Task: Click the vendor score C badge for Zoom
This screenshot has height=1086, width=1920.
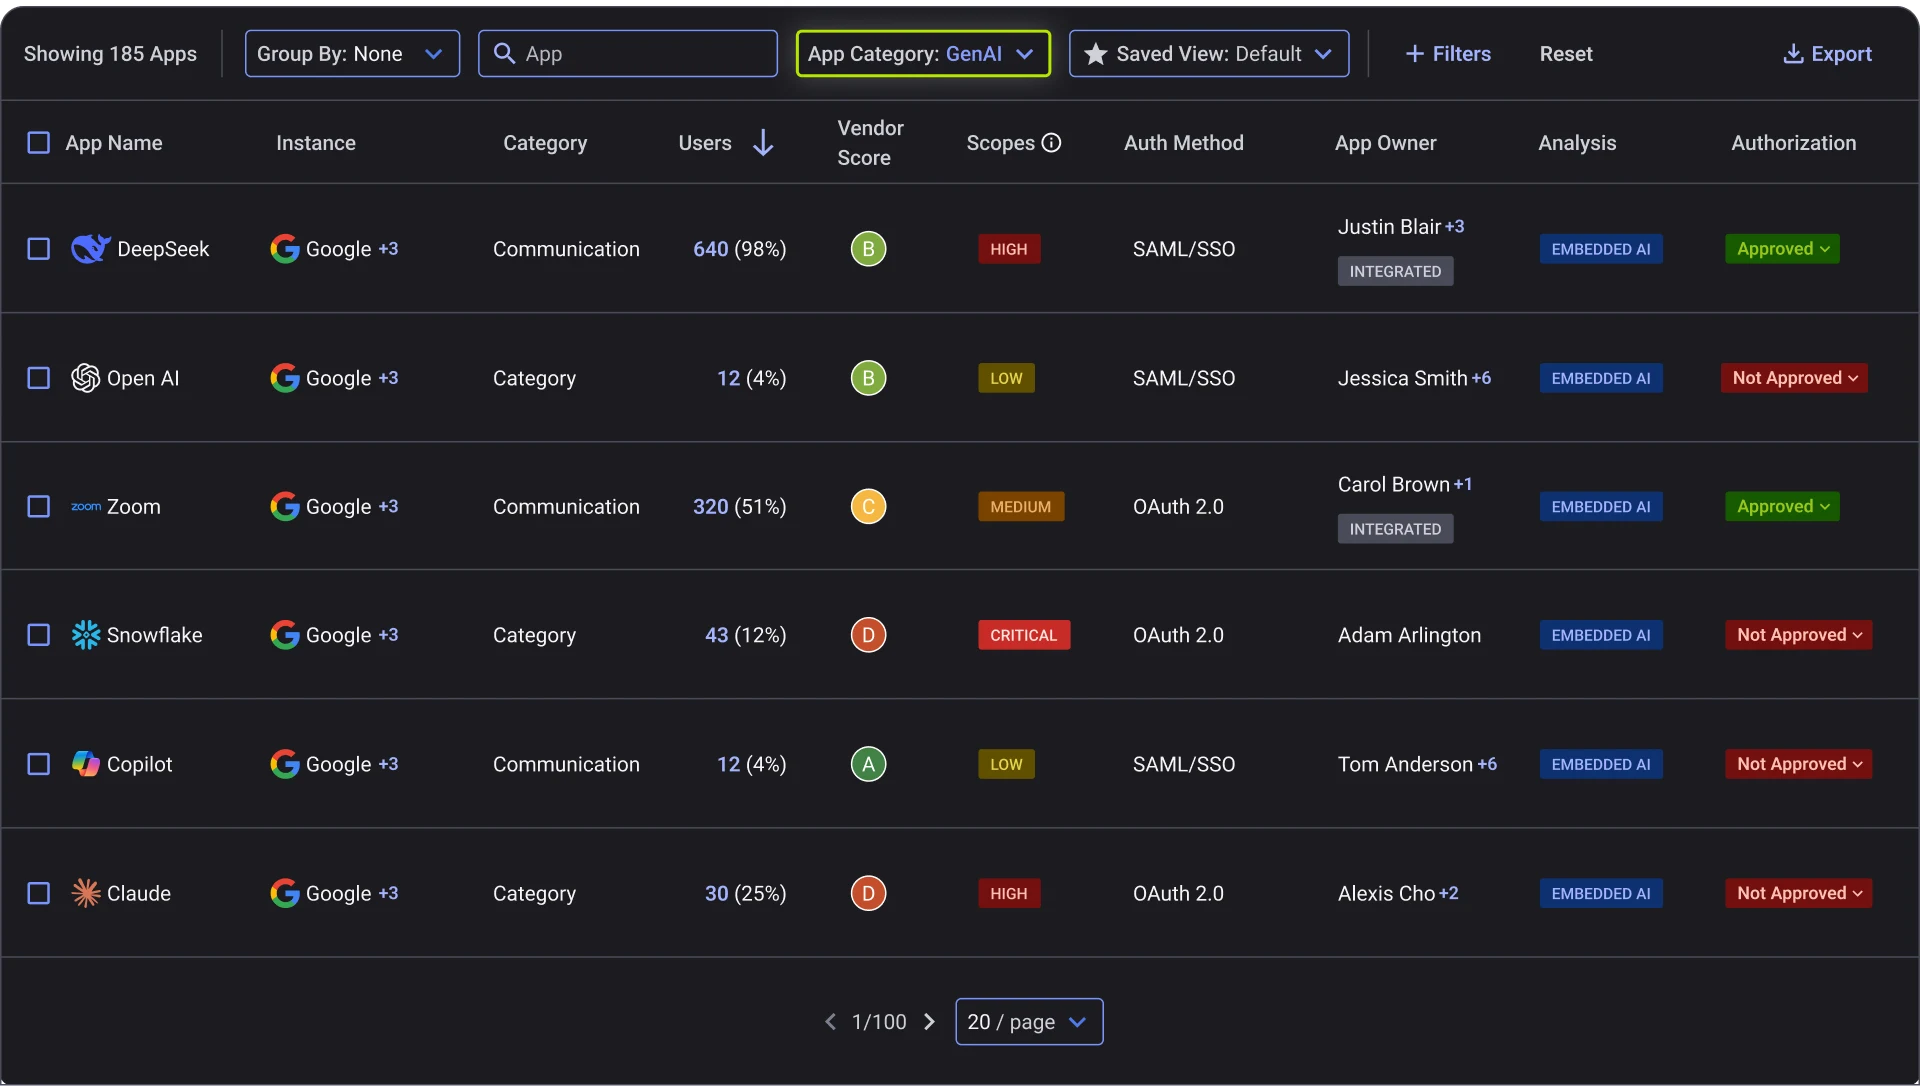Action: pos(868,507)
